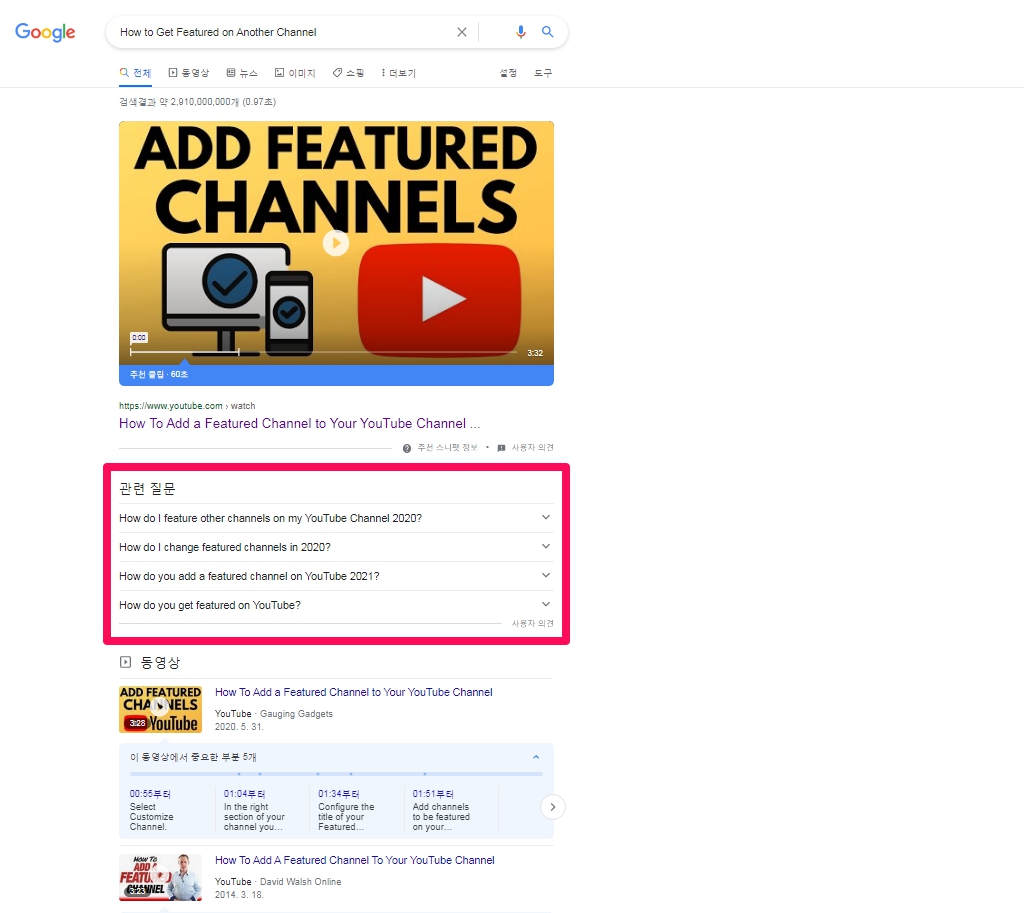Click the 추천 클립 60초 bar
The height and width of the screenshot is (913, 1024).
[x=336, y=374]
